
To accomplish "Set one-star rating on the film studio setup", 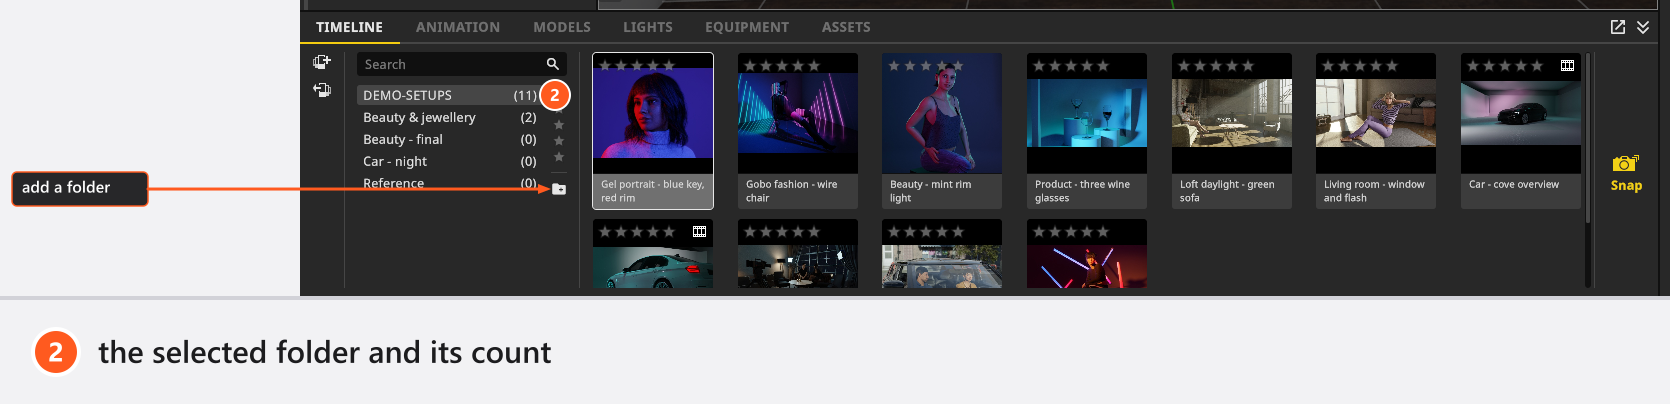I will click(750, 232).
